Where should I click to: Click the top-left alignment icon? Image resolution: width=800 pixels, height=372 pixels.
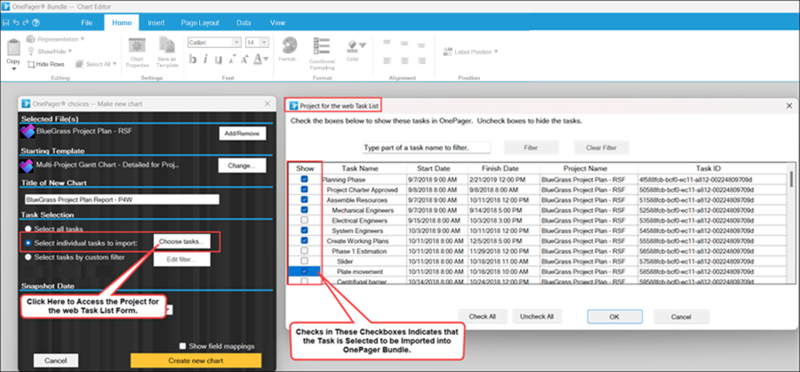387,43
